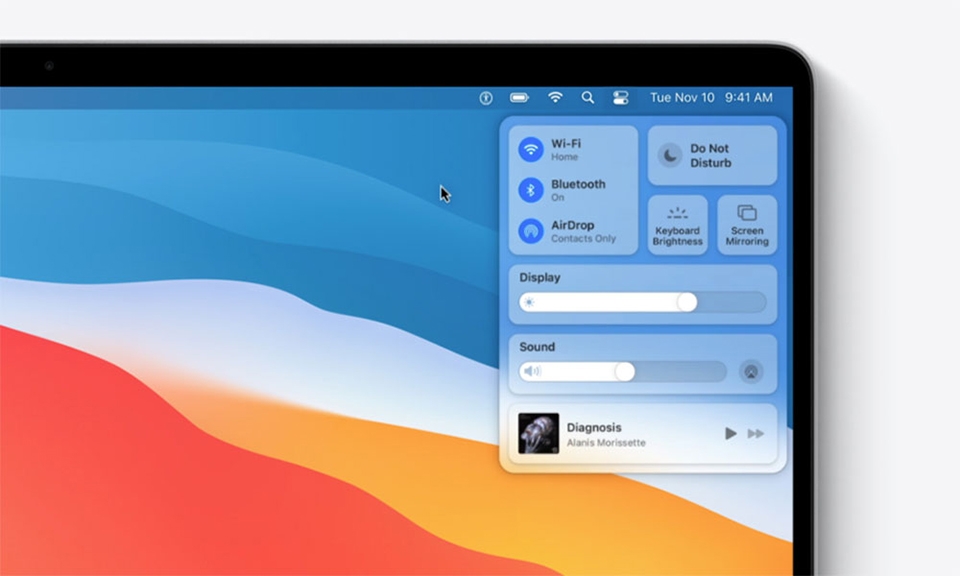Play "Diagnosis" by Alanis Morissette

(729, 434)
